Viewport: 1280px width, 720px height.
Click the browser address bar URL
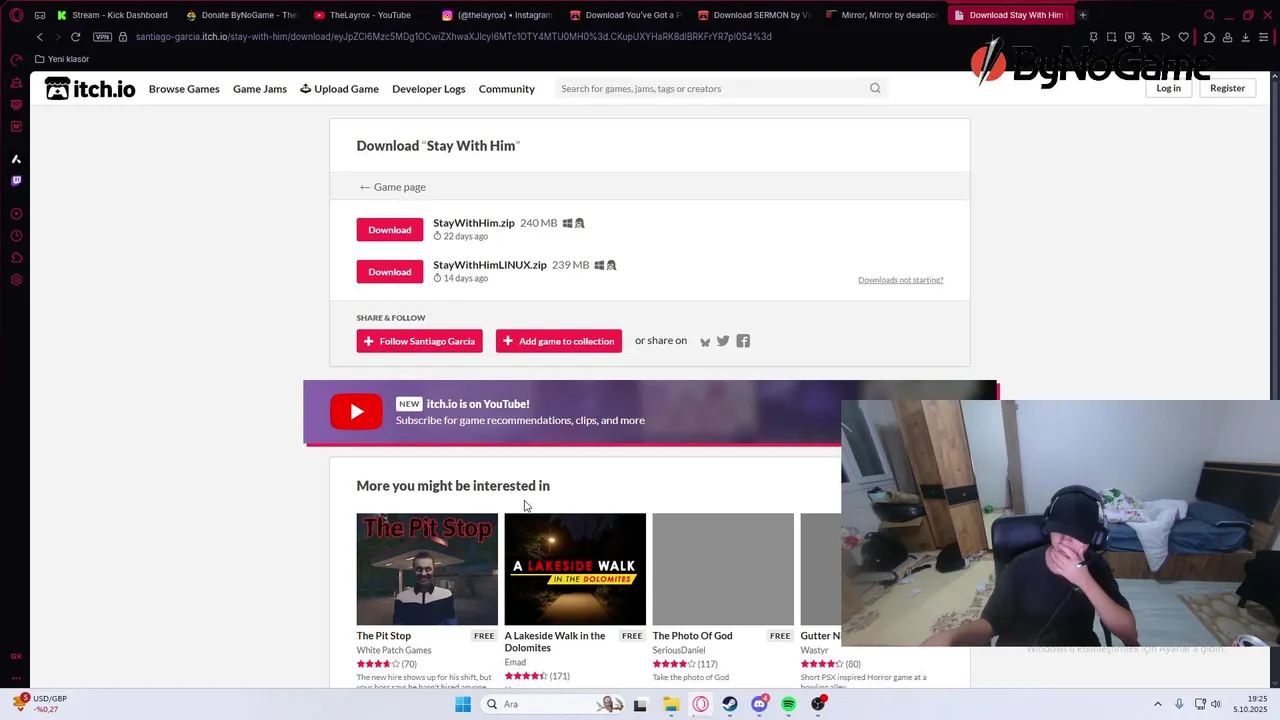click(x=453, y=37)
